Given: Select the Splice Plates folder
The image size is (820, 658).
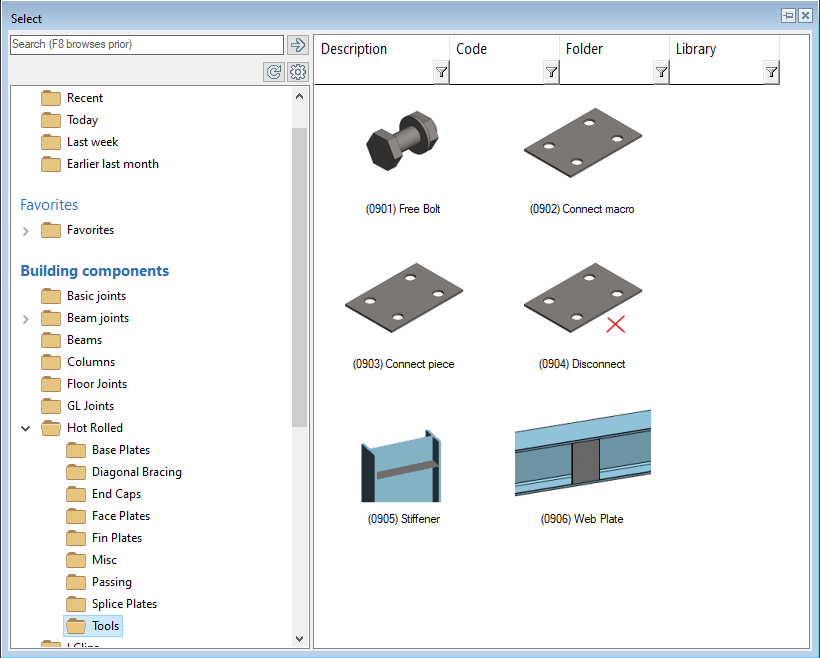Looking at the screenshot, I should pyautogui.click(x=124, y=604).
